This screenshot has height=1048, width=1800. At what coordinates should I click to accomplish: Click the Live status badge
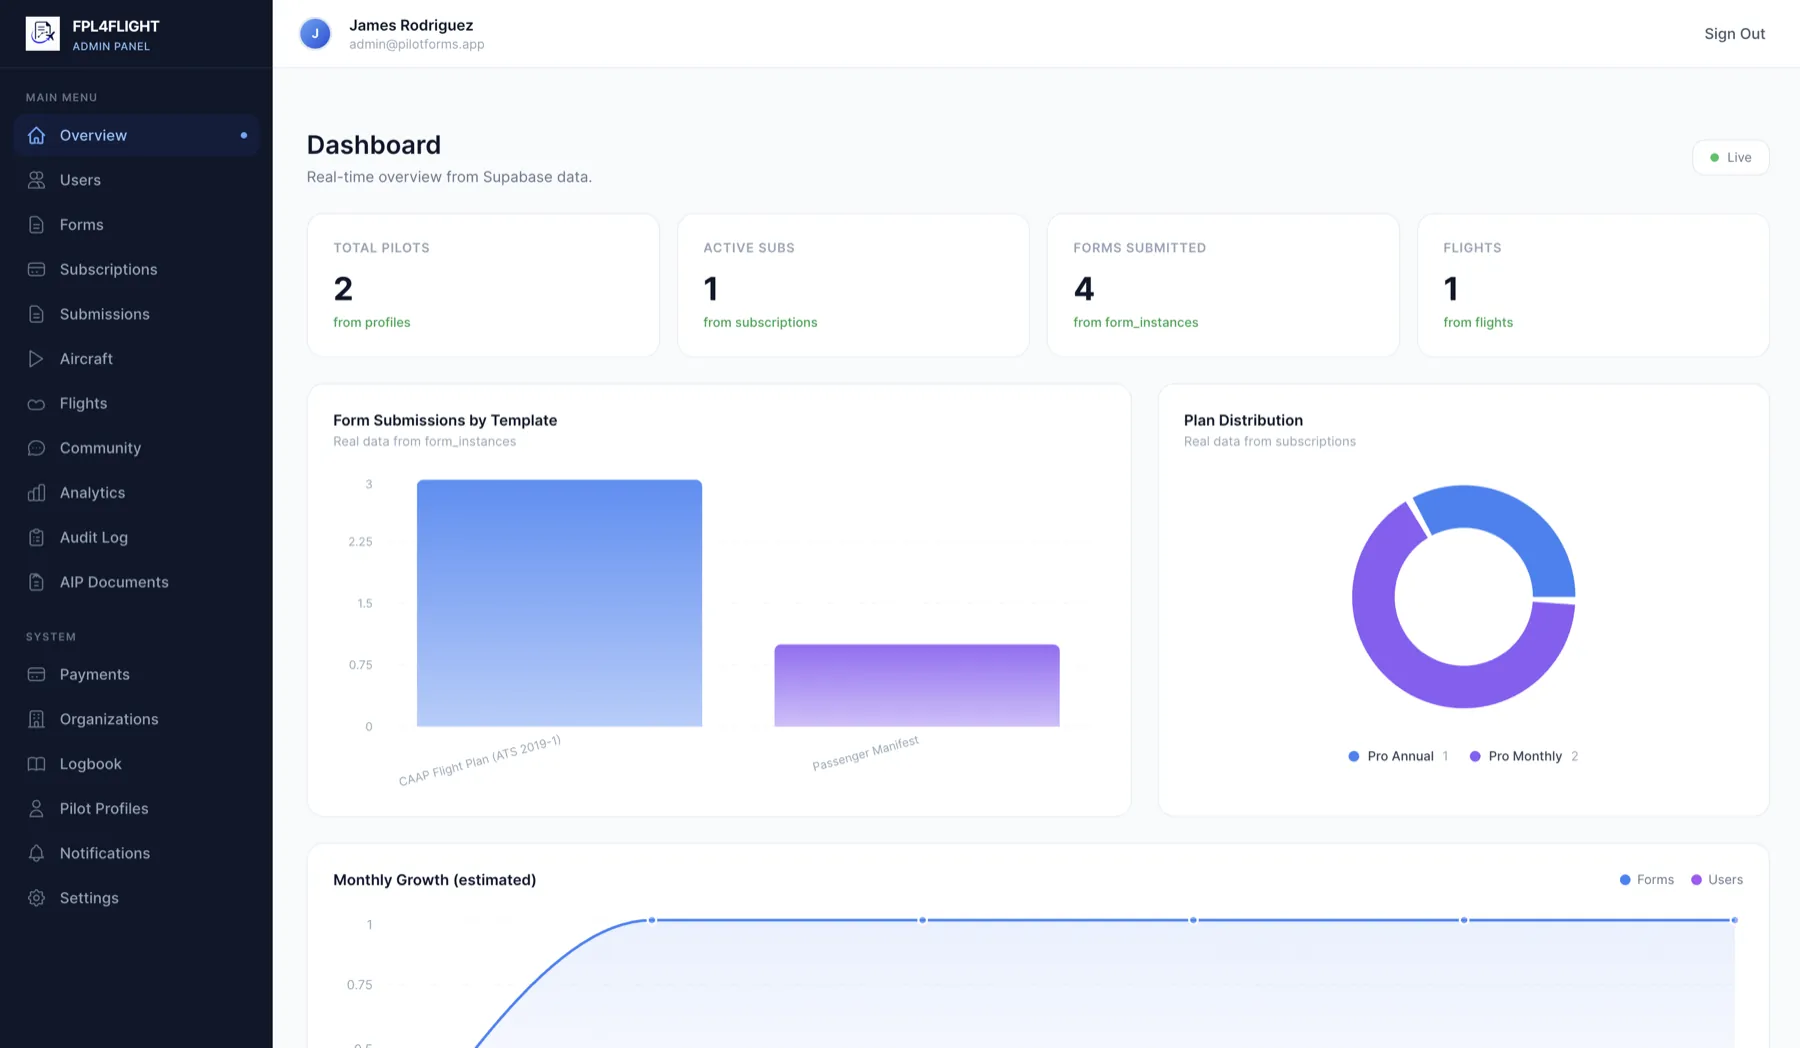tap(1730, 157)
